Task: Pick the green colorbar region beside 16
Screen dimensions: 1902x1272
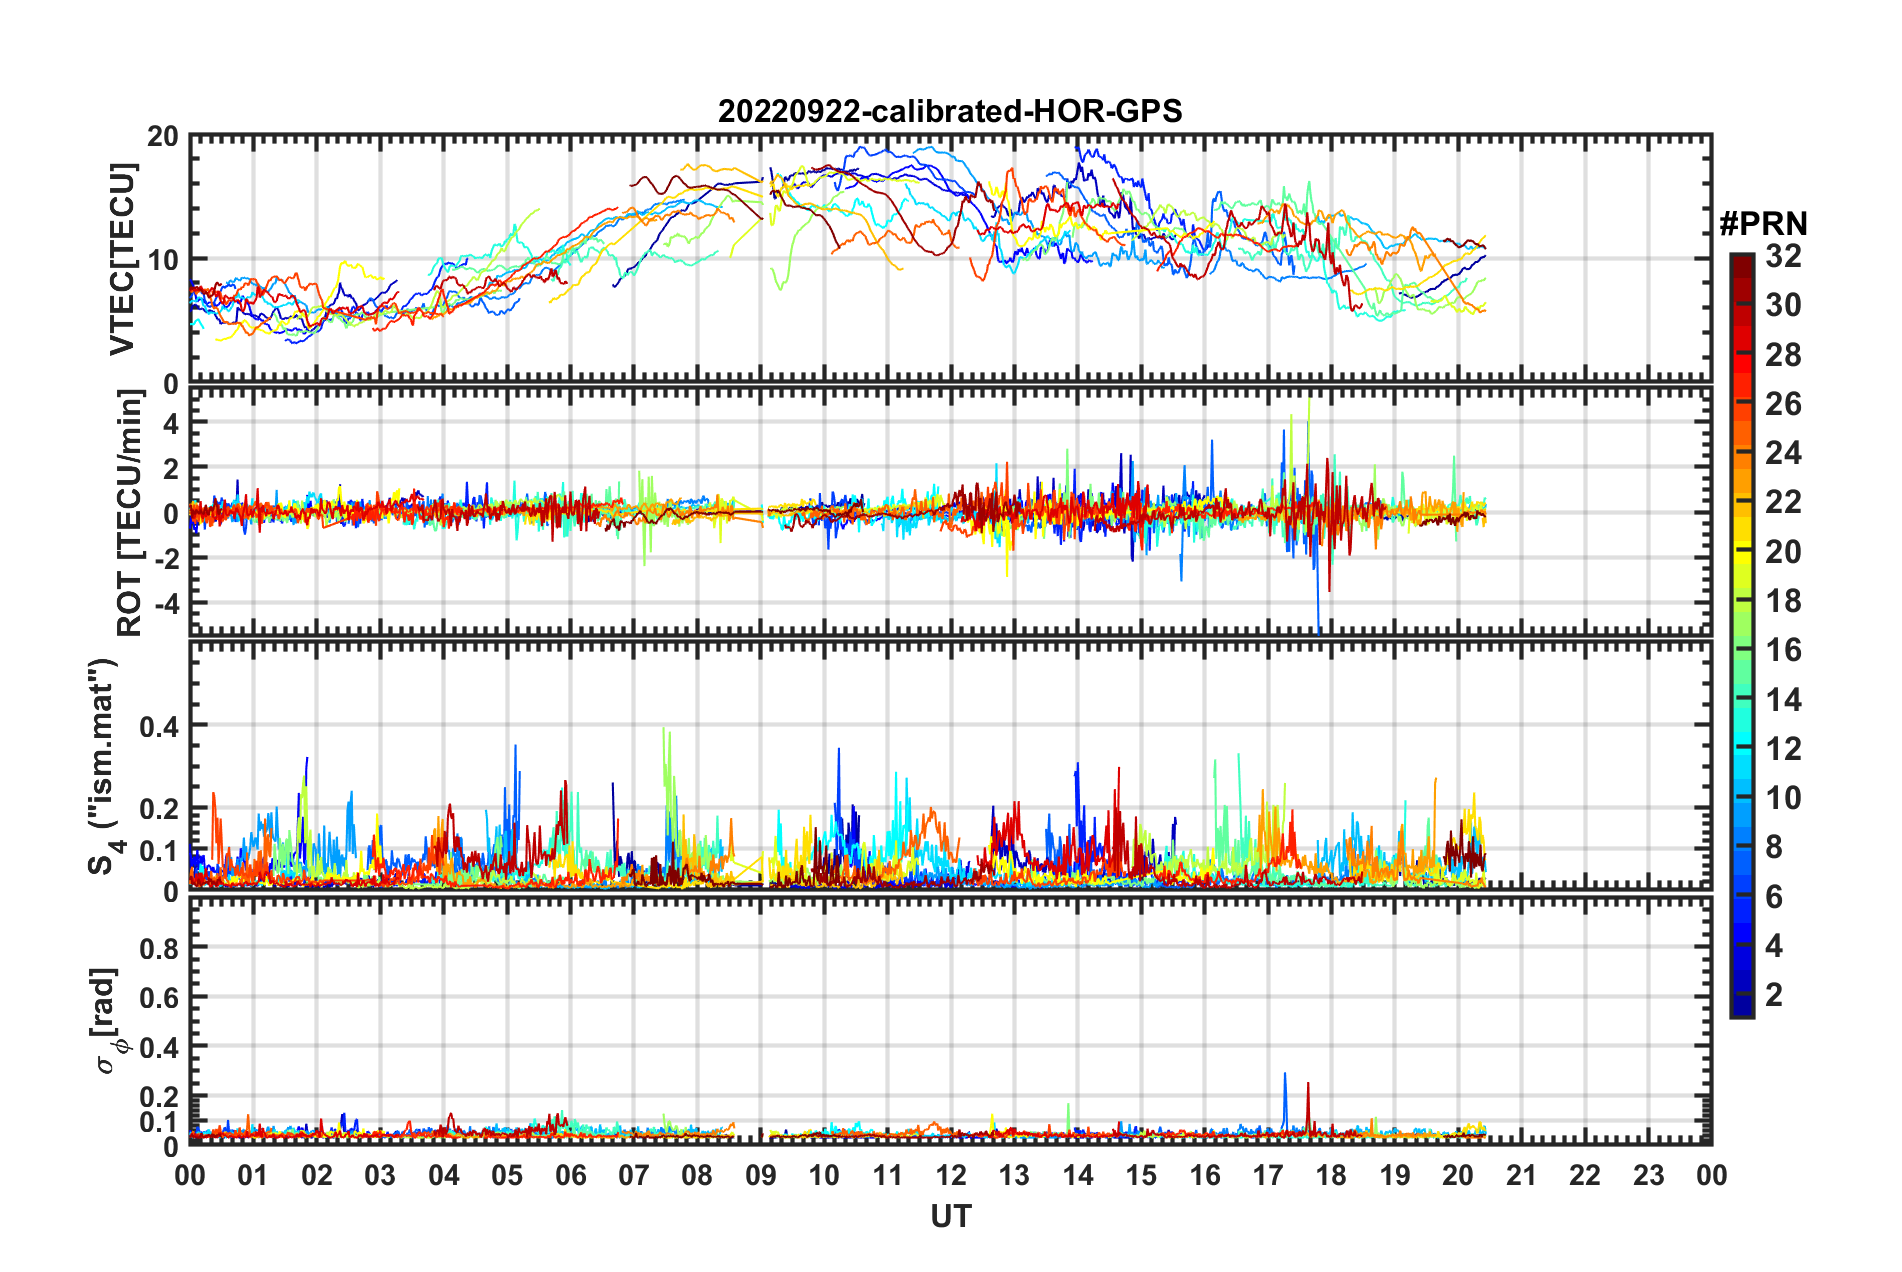Action: [x=1741, y=650]
